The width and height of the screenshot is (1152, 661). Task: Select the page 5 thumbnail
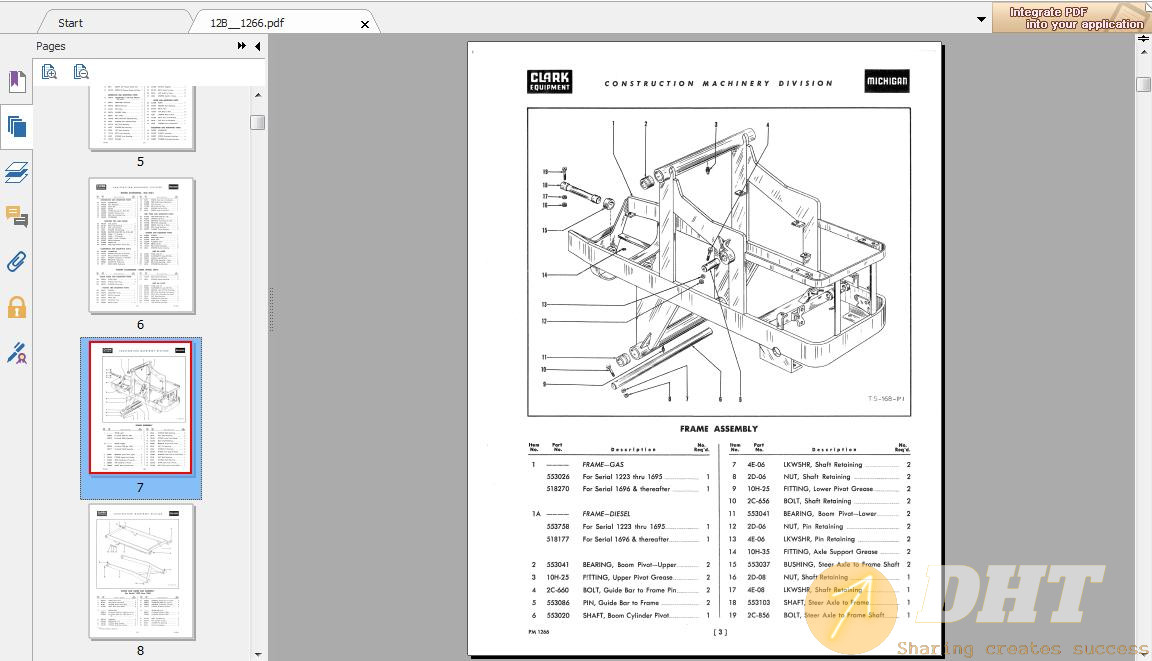(x=142, y=118)
